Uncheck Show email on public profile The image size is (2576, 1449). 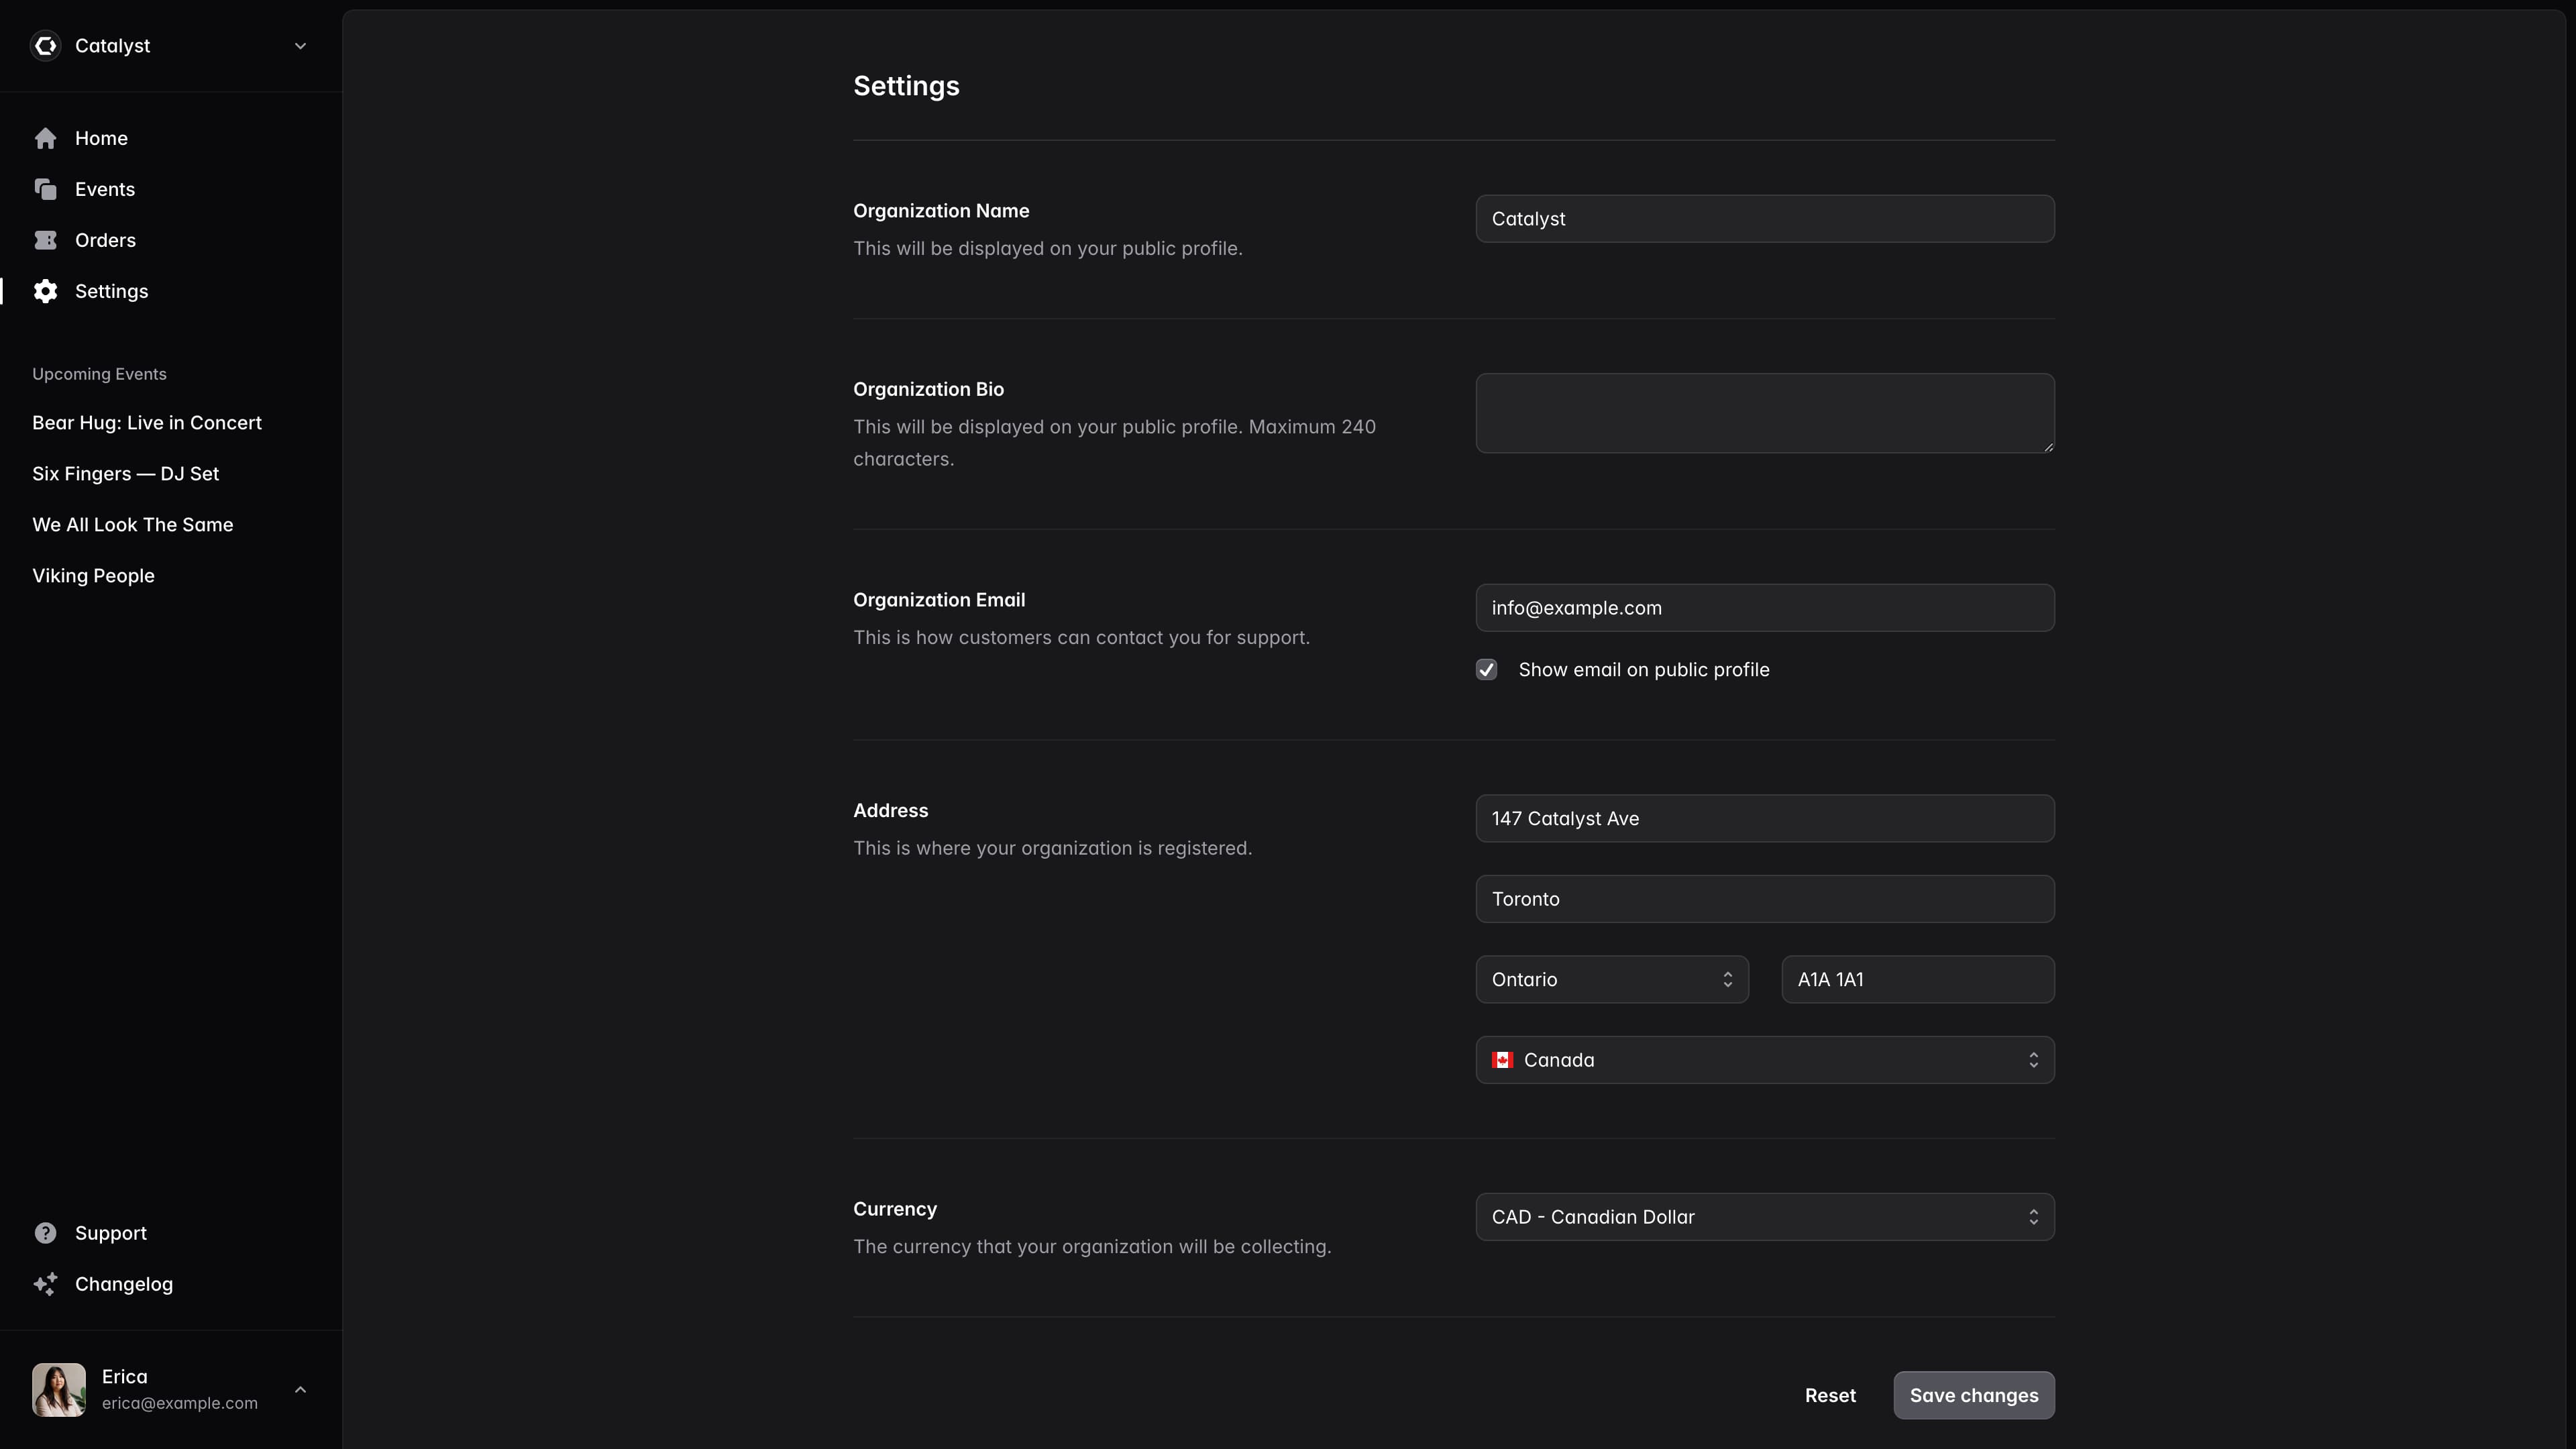[x=1487, y=670]
